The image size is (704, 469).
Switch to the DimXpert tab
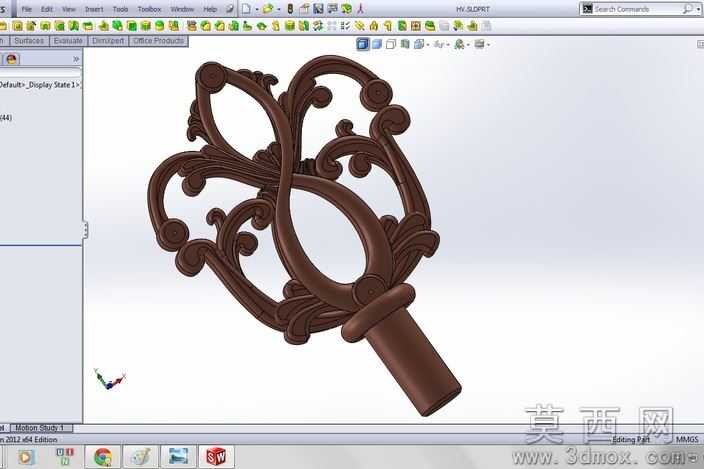point(108,41)
